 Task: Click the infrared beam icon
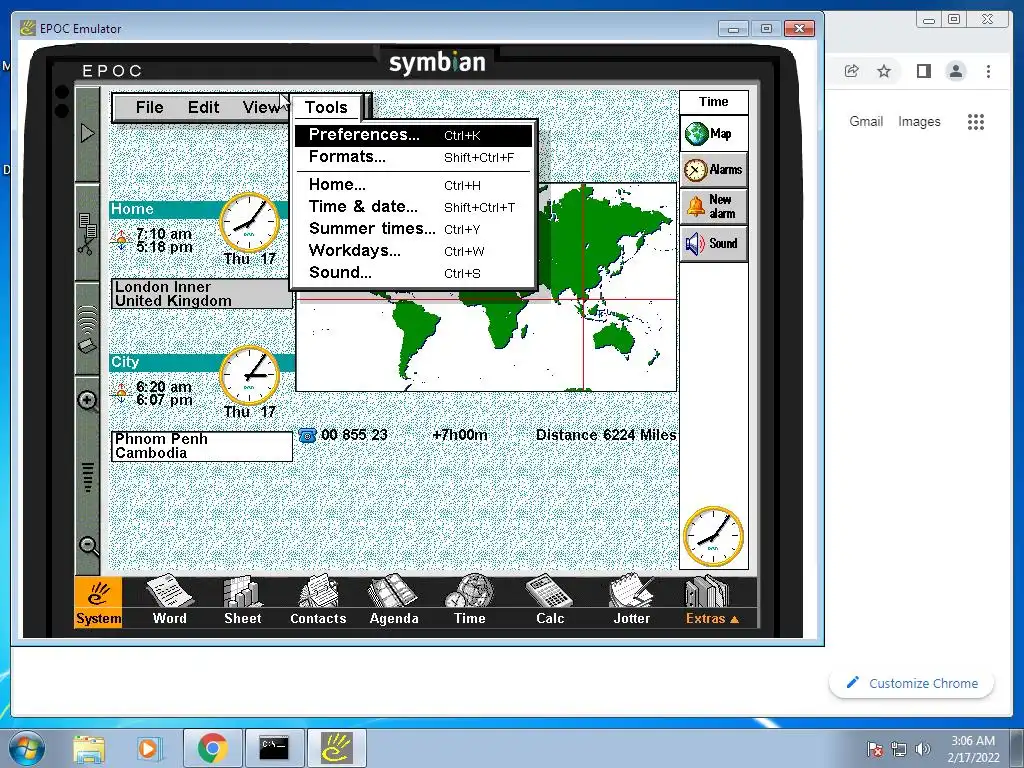coord(88,330)
